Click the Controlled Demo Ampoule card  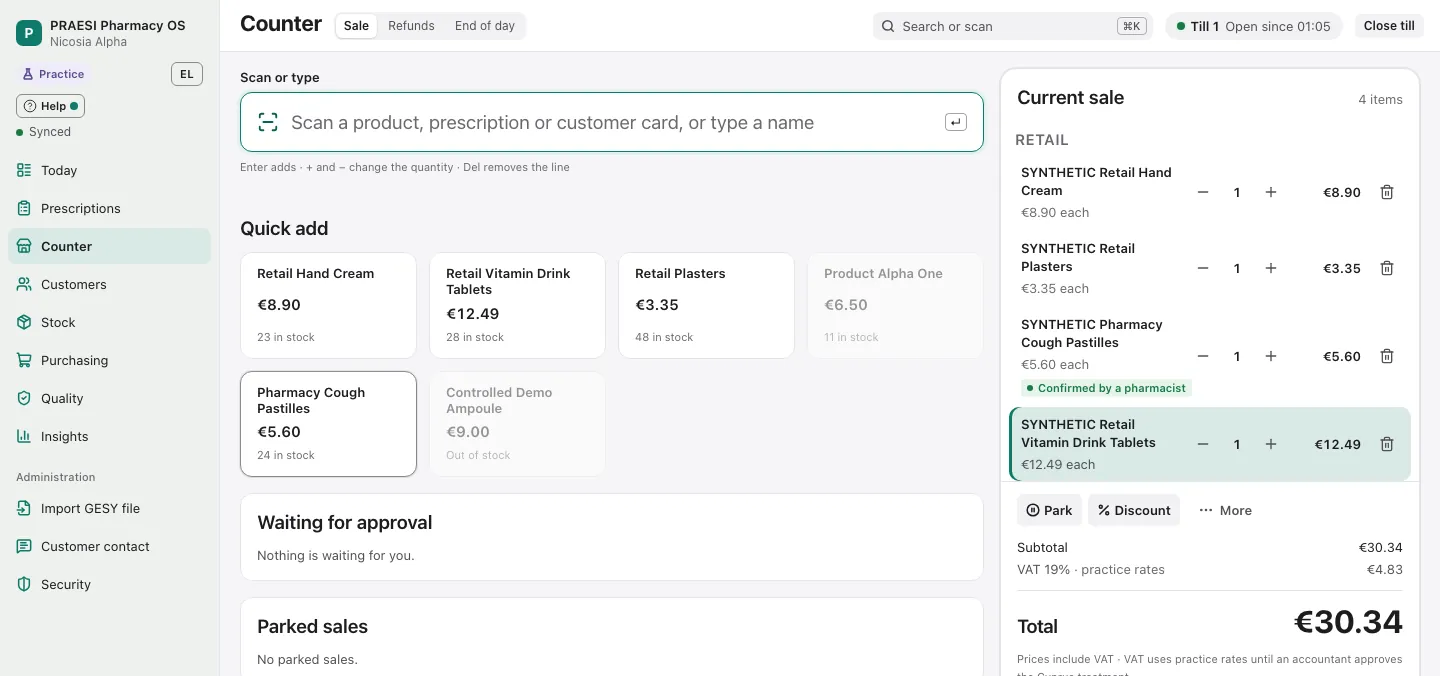(517, 424)
